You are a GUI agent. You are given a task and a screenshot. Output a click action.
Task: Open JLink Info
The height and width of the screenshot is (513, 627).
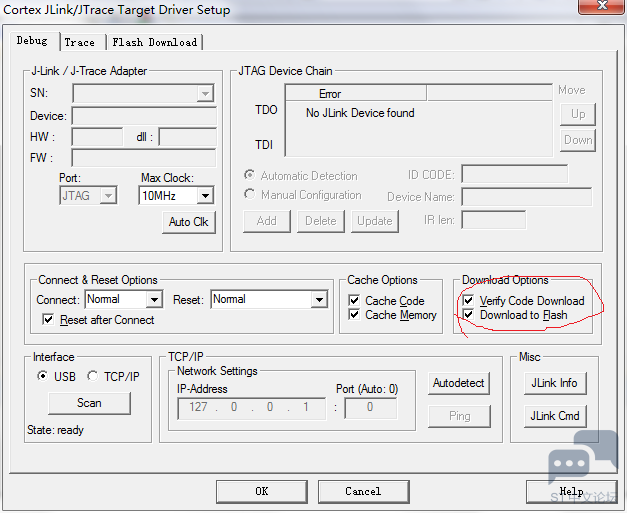click(x=555, y=383)
